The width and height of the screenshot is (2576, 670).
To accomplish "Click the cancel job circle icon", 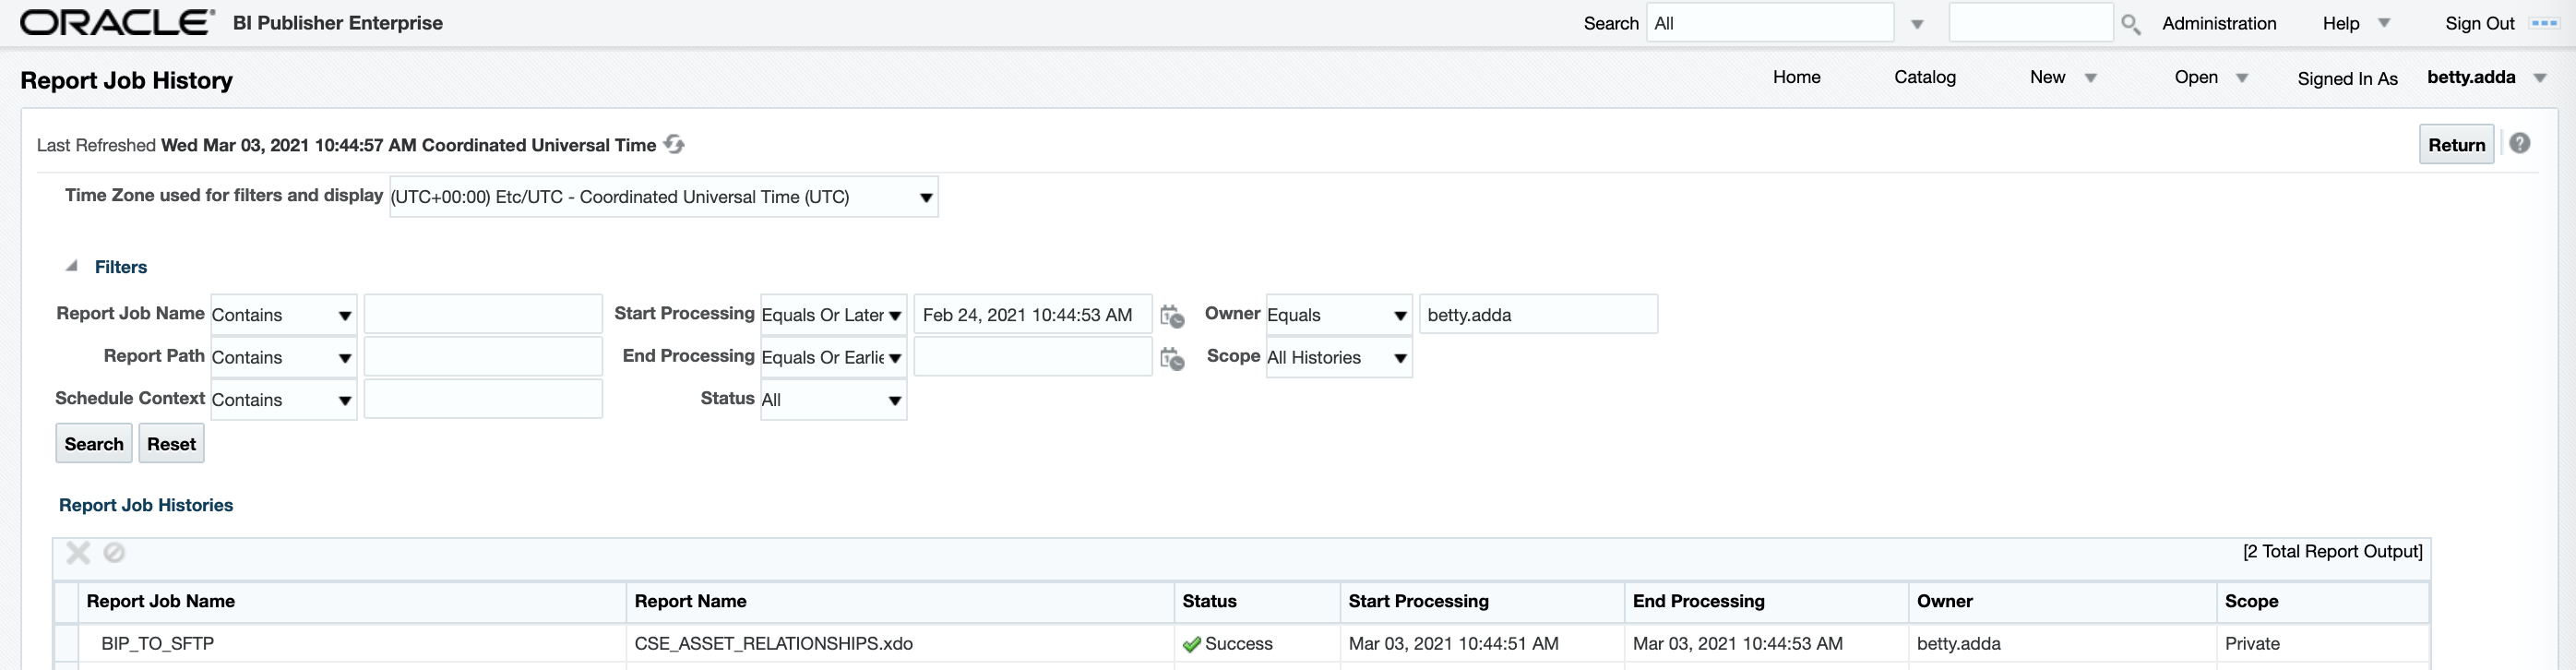I will pos(115,552).
